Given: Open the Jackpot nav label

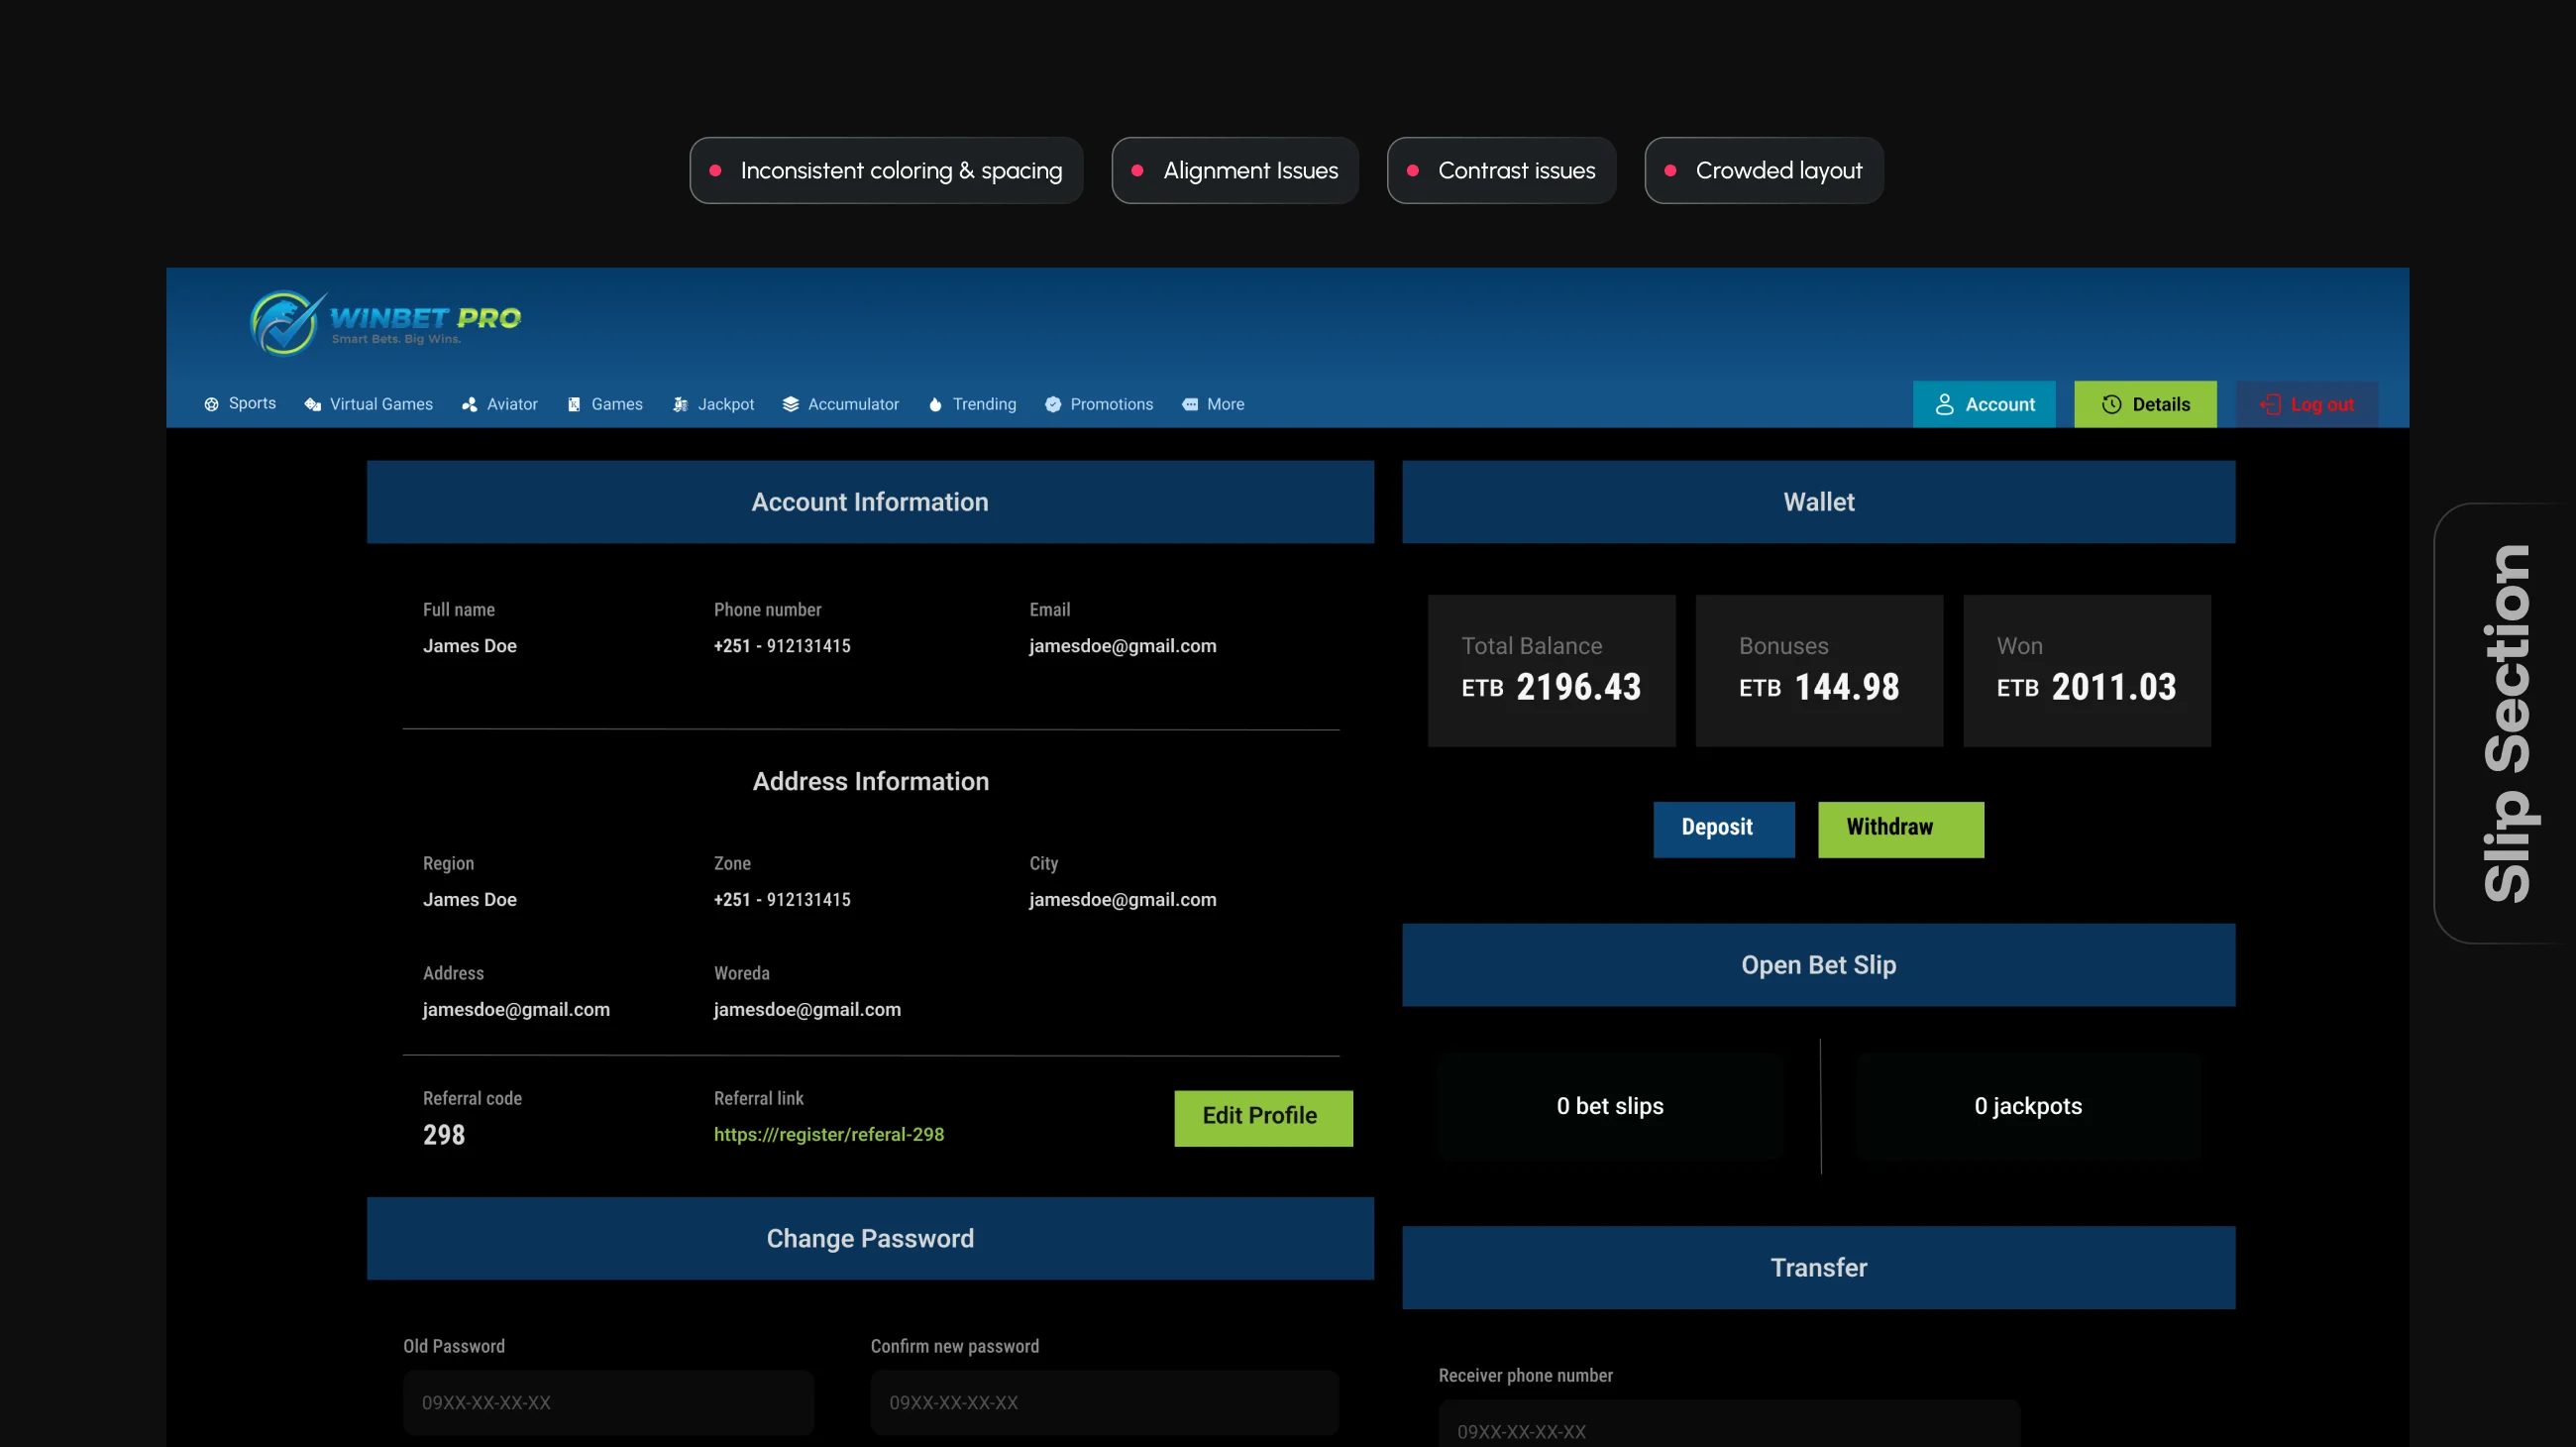Looking at the screenshot, I should (726, 404).
